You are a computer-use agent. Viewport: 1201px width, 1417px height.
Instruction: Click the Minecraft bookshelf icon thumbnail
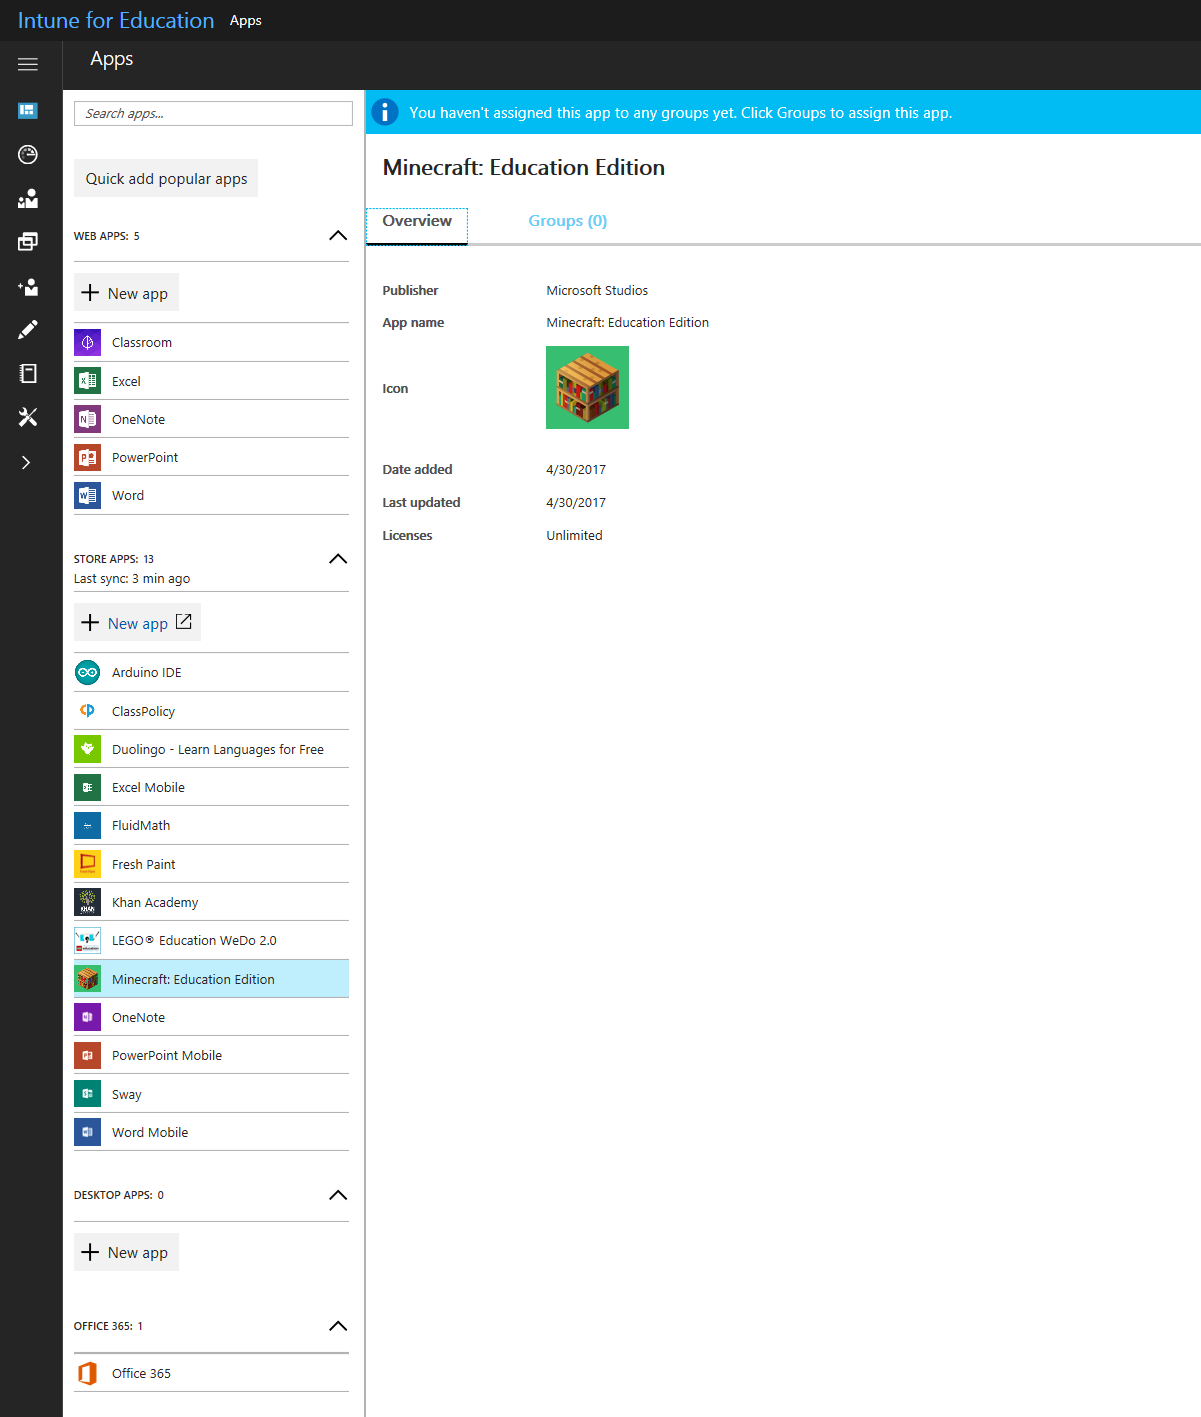click(587, 387)
